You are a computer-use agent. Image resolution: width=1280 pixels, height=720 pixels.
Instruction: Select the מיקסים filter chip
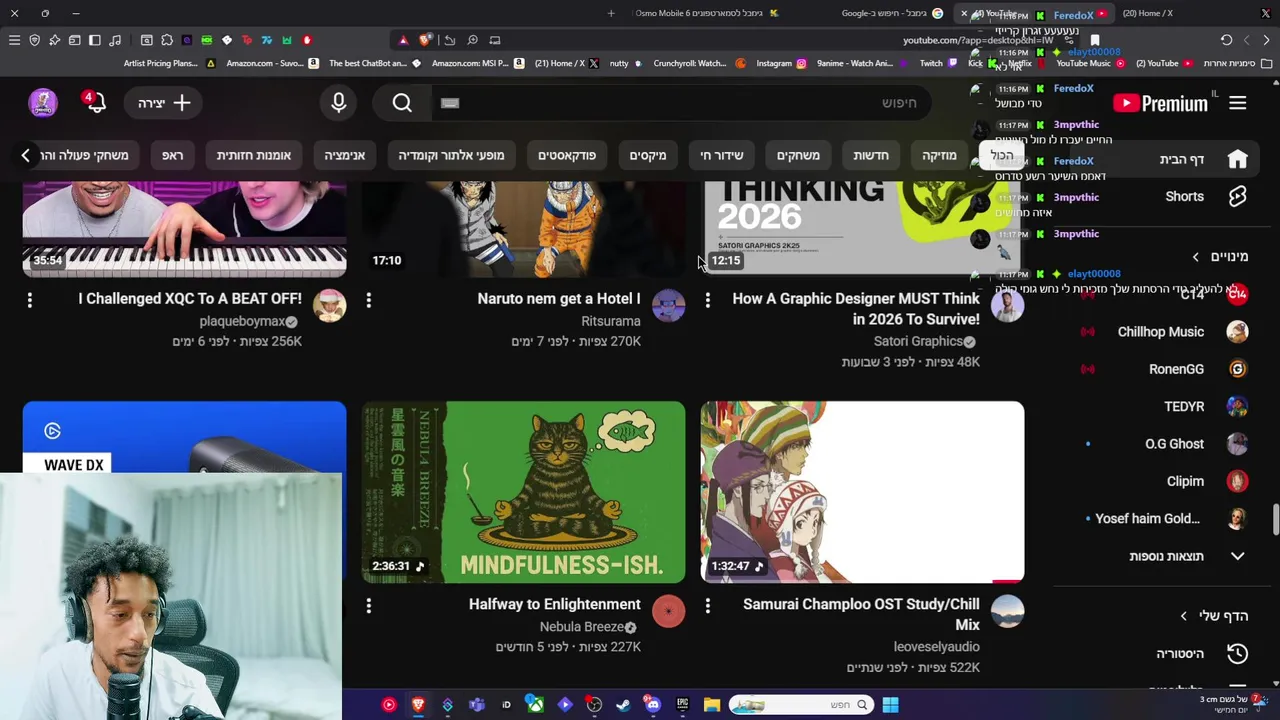click(x=647, y=155)
